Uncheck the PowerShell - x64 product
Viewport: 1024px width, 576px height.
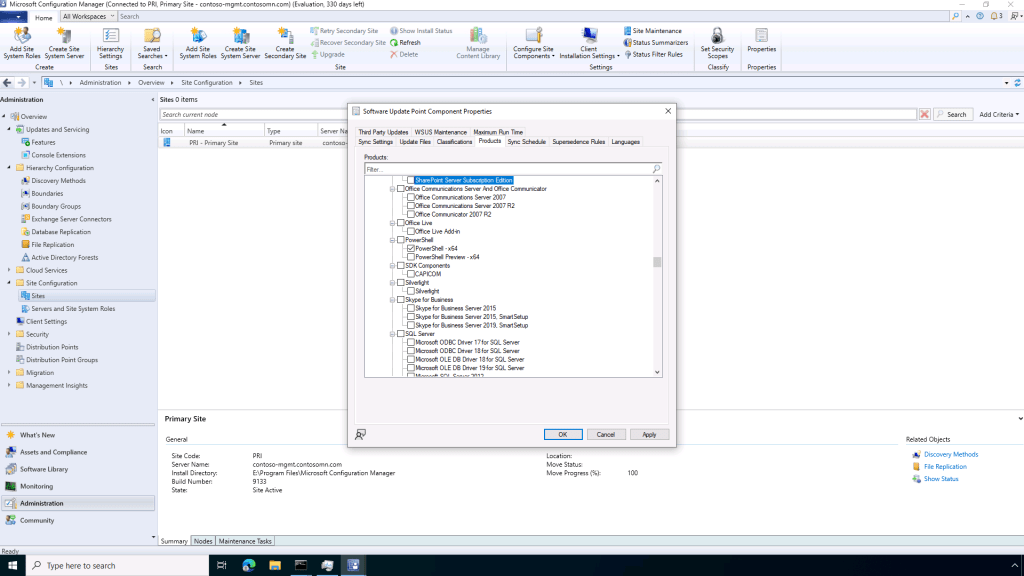tap(411, 249)
